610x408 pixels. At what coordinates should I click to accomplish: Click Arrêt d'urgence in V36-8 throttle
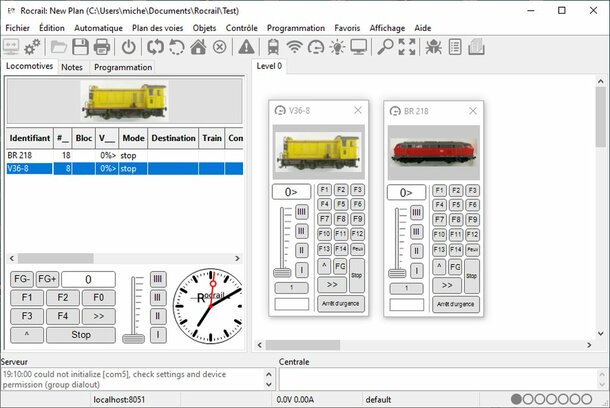340,303
